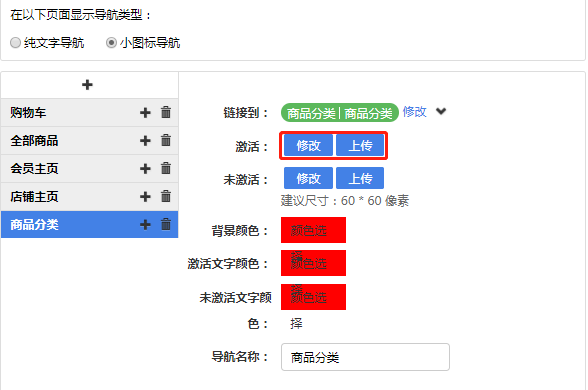Click the 修改 link beside 链接到
This screenshot has height=390, width=588.
coord(414,112)
